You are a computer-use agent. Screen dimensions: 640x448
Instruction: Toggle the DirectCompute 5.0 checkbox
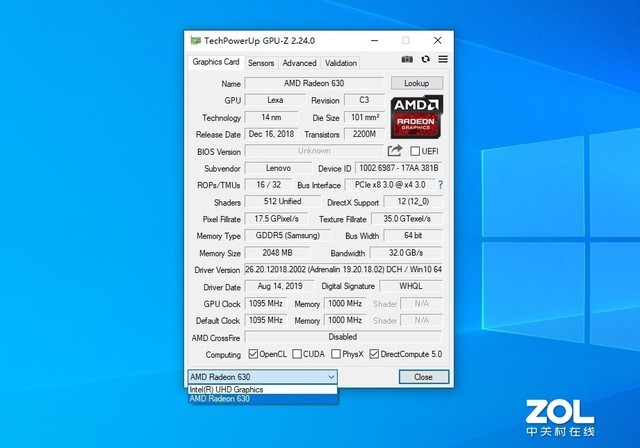pyautogui.click(x=374, y=354)
